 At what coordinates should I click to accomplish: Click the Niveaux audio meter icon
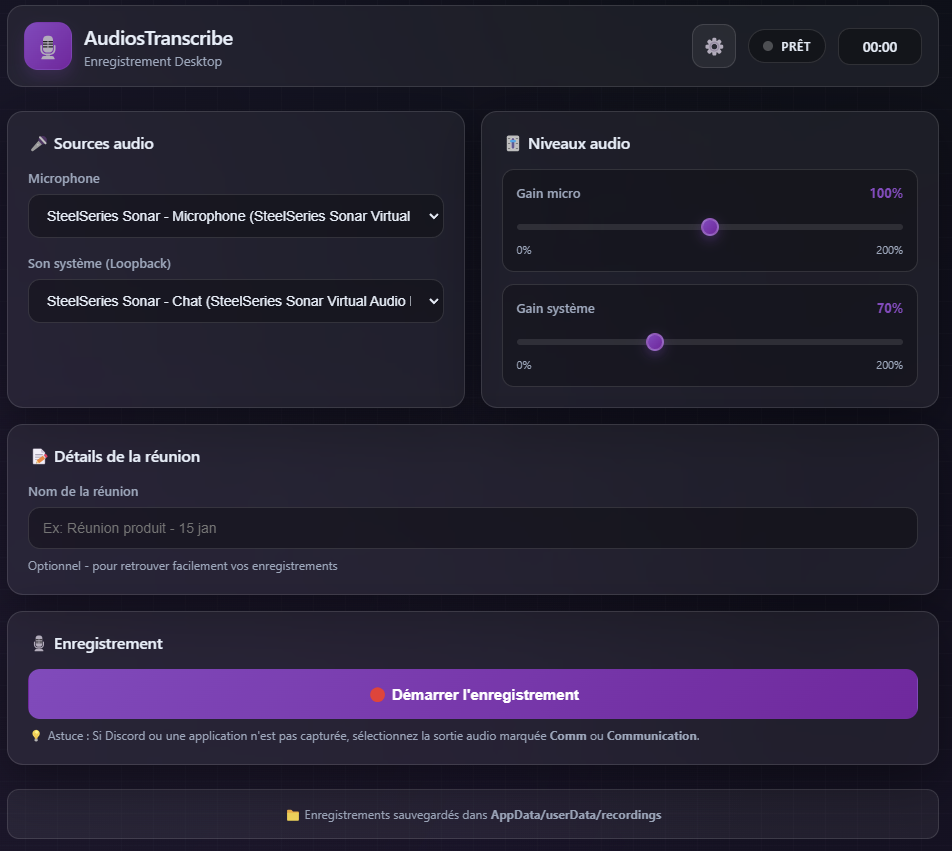[513, 143]
